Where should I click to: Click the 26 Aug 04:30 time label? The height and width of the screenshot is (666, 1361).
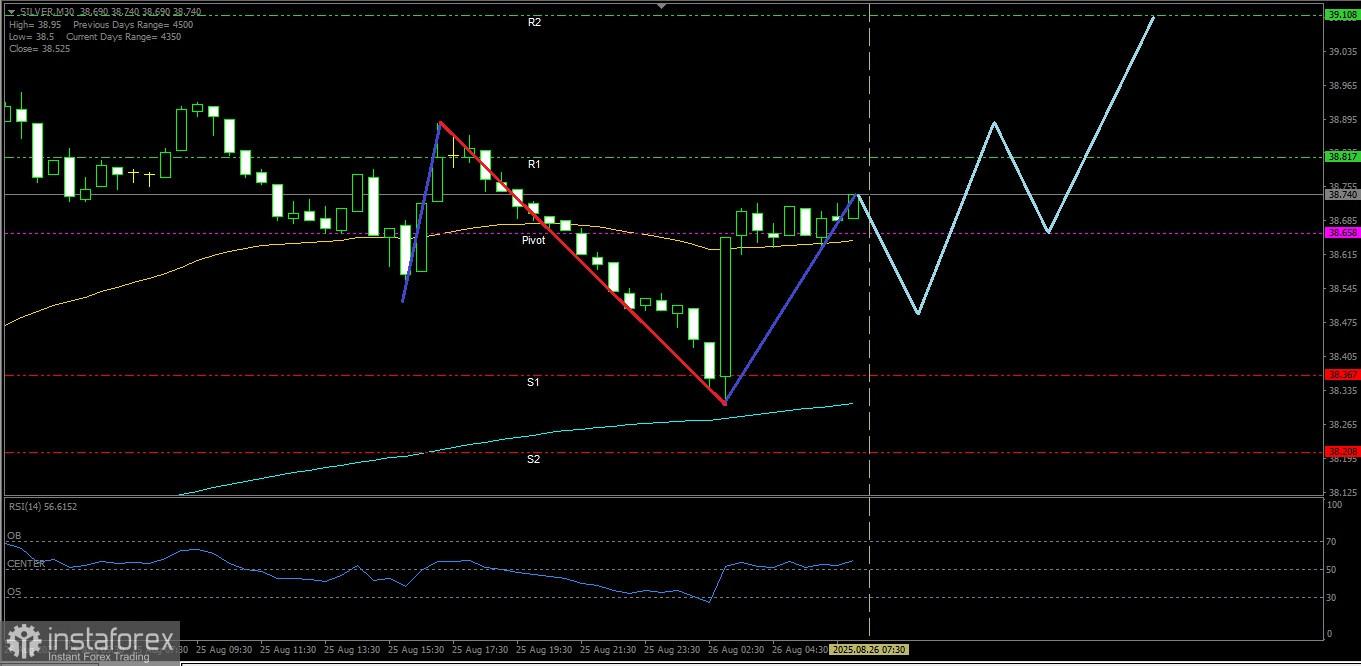coord(800,649)
